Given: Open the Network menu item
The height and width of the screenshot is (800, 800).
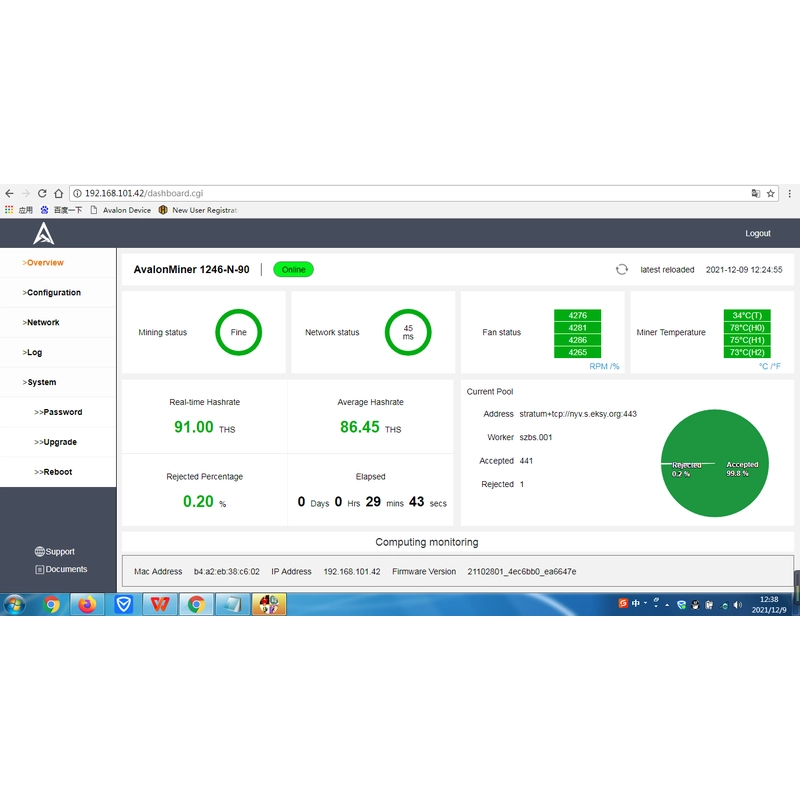Looking at the screenshot, I should 41,322.
